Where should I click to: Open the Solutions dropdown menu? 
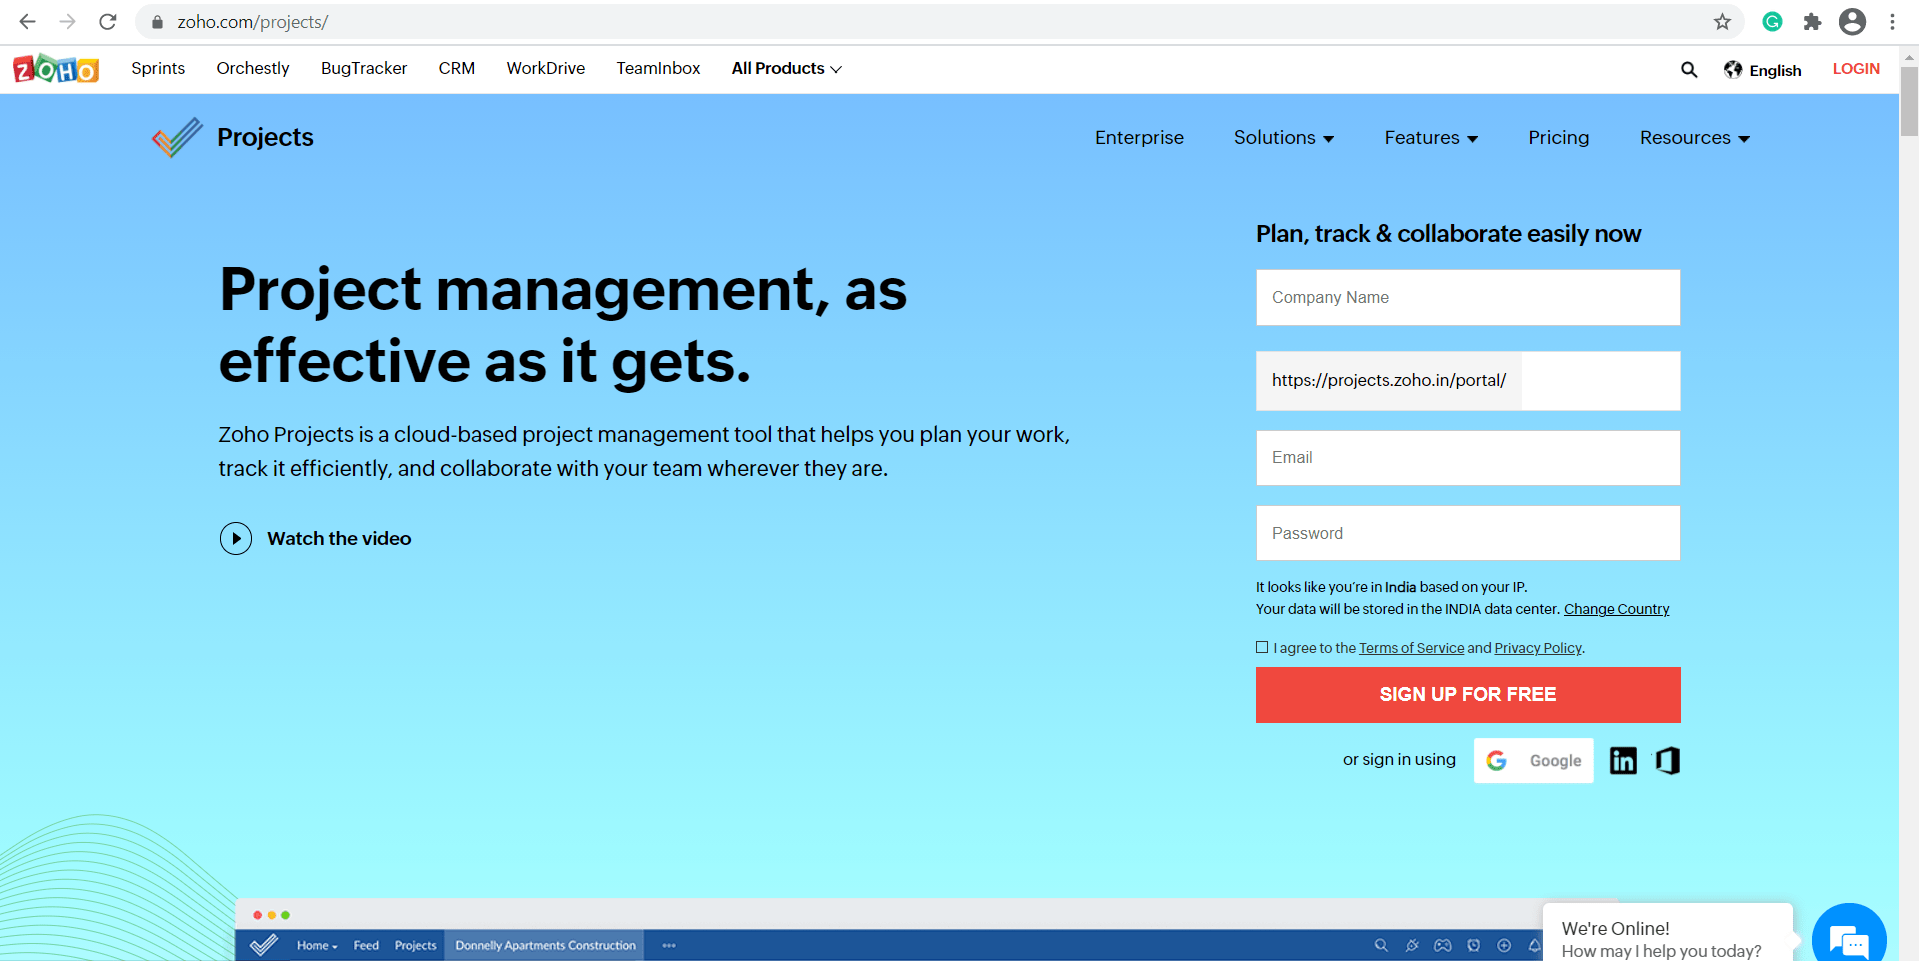1284,138
